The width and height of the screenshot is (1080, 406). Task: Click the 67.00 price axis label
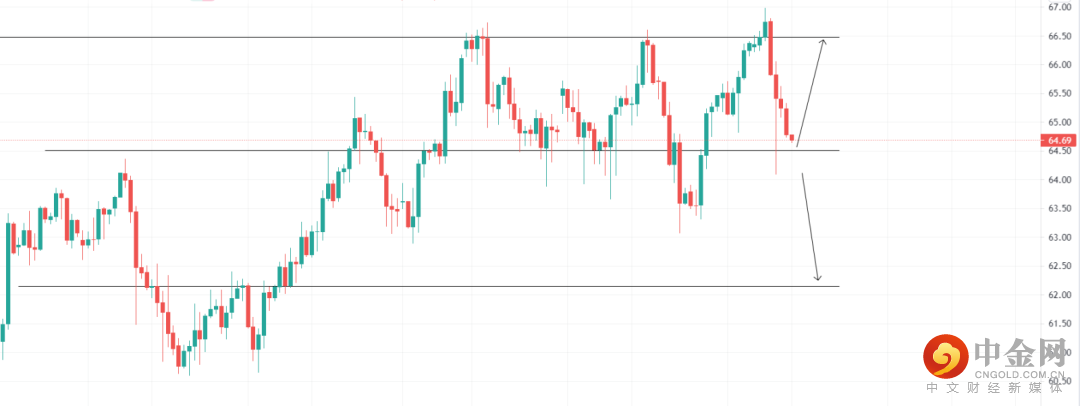pos(1060,7)
